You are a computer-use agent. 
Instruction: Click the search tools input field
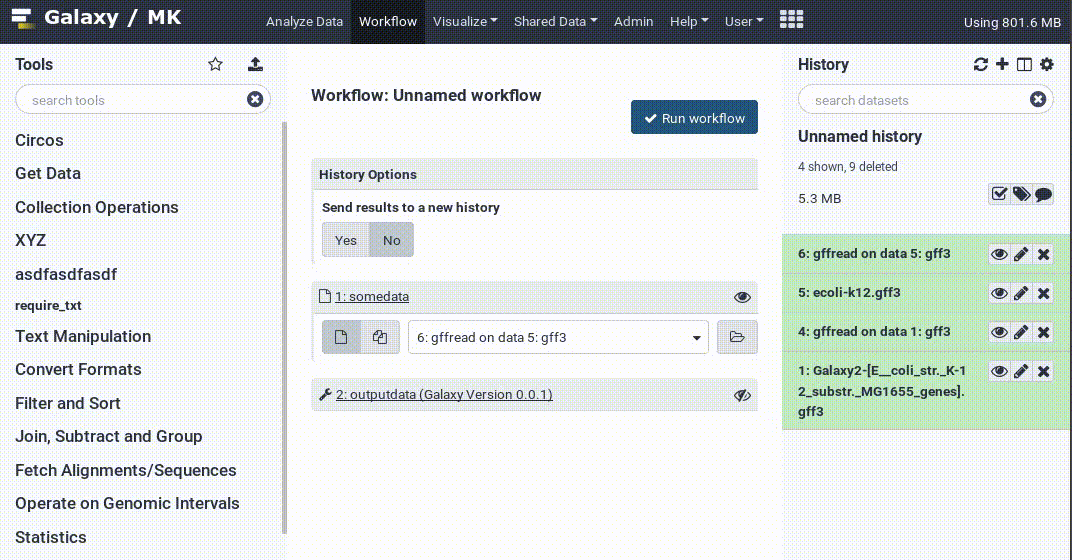tap(130, 100)
